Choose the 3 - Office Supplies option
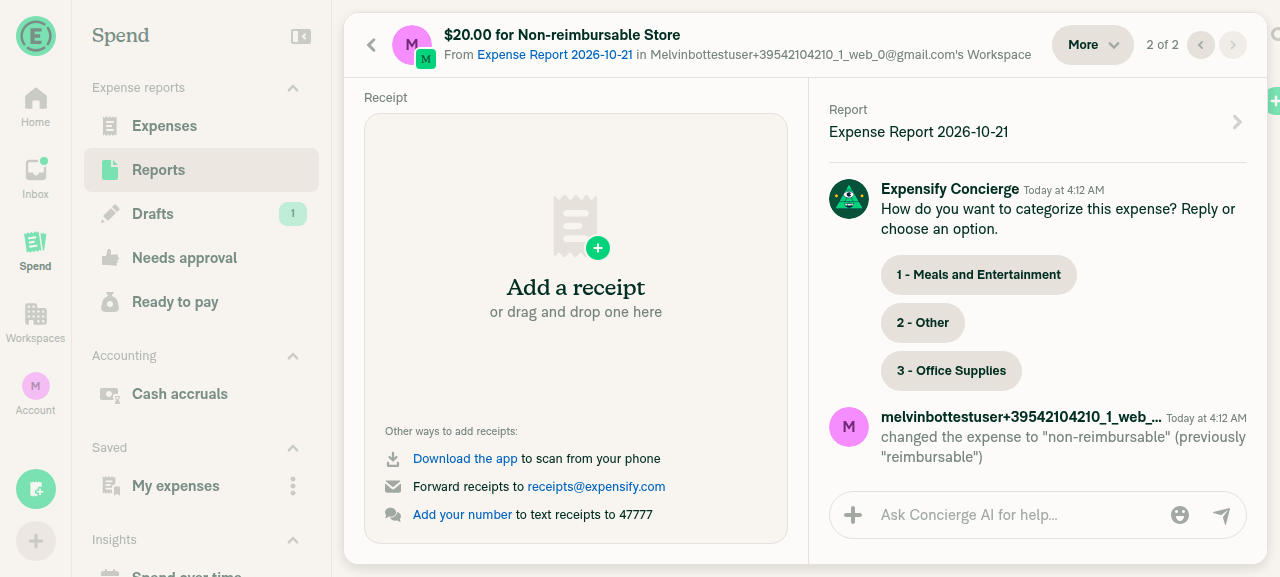 951,371
